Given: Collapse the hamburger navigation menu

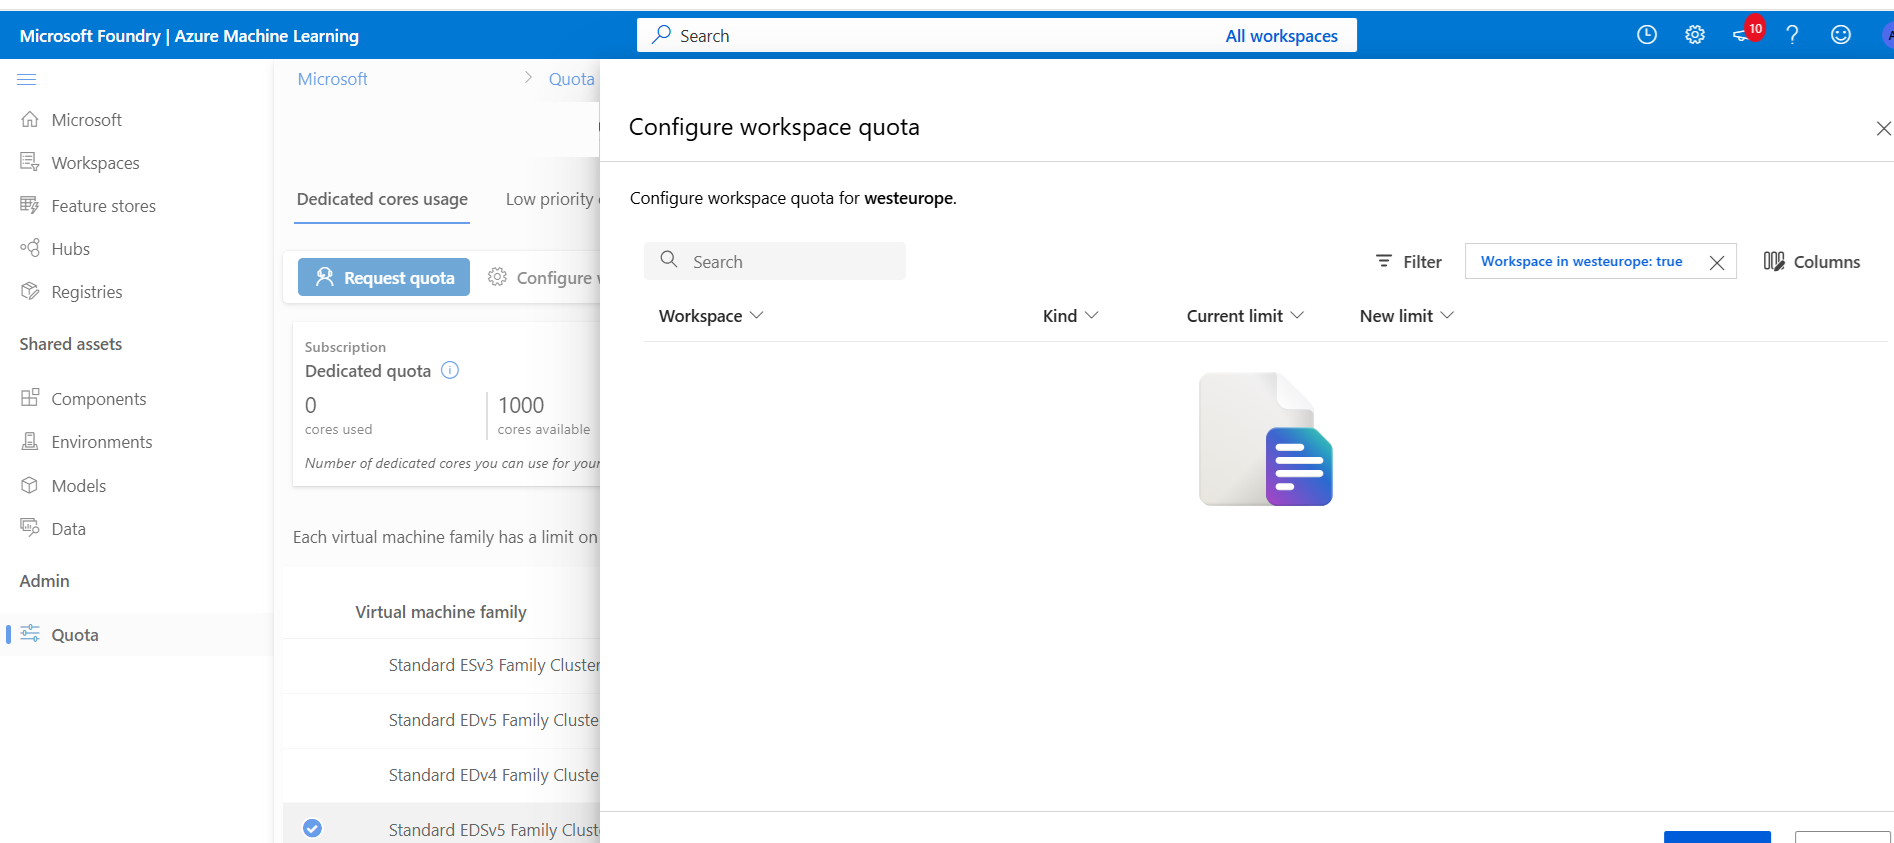Looking at the screenshot, I should (27, 79).
